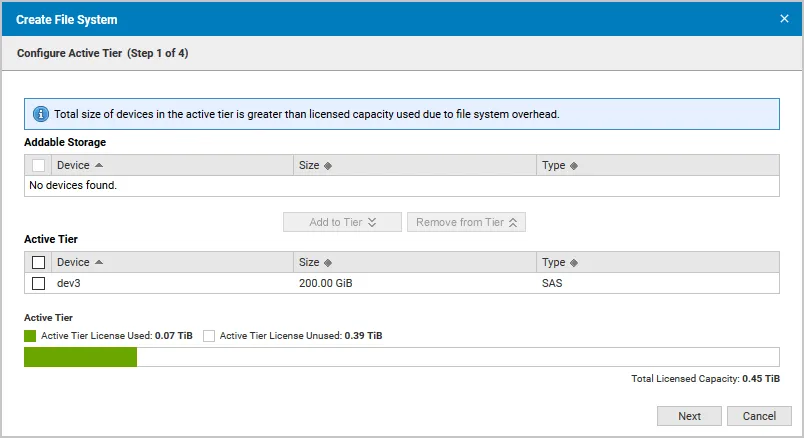Screen dimensions: 804x438
Task: Click the dev3 device name in Active Tier
Action: tap(69, 283)
